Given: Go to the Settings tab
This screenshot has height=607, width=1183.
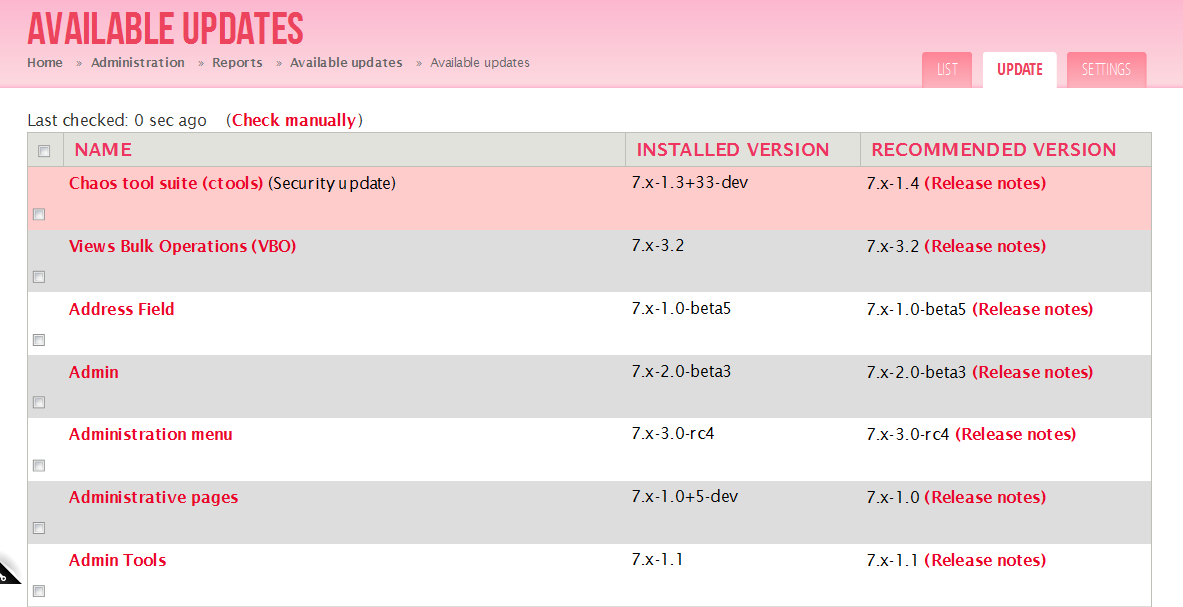Looking at the screenshot, I should pos(1106,70).
